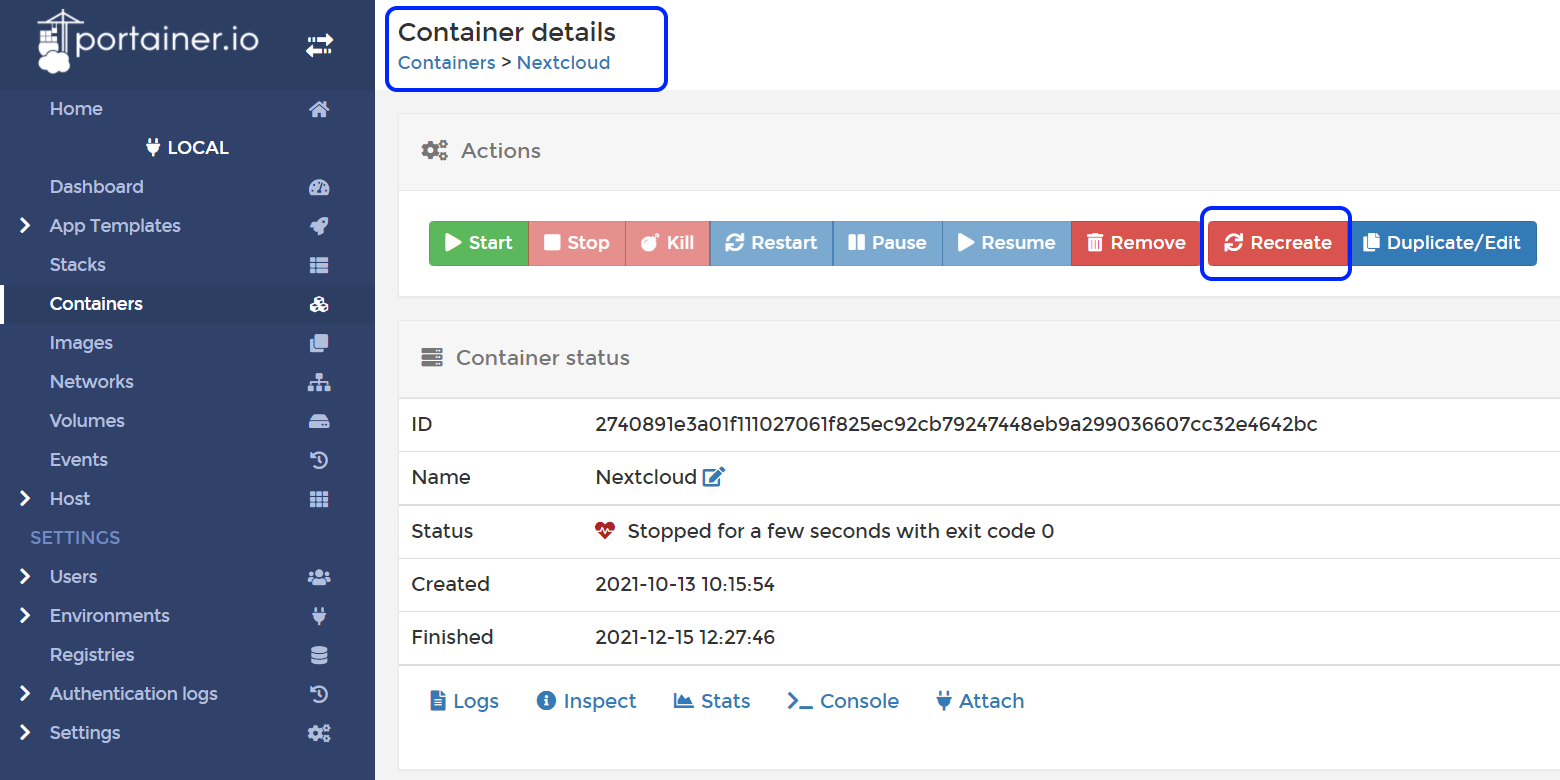Image resolution: width=1560 pixels, height=780 pixels.
Task: Go to Stacks in sidebar
Action: click(x=187, y=265)
